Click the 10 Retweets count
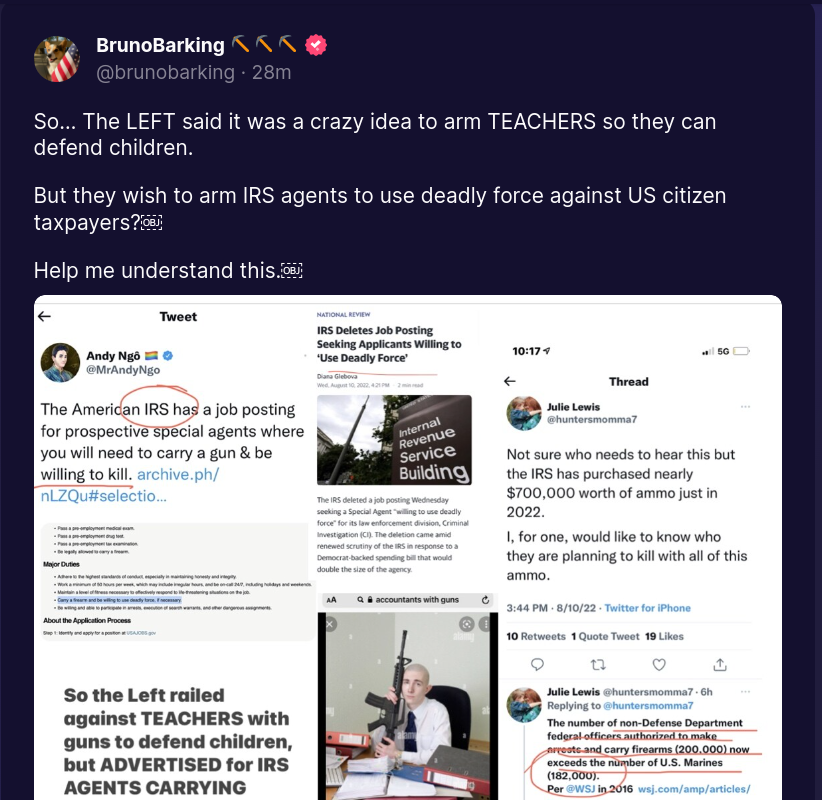 (536, 636)
